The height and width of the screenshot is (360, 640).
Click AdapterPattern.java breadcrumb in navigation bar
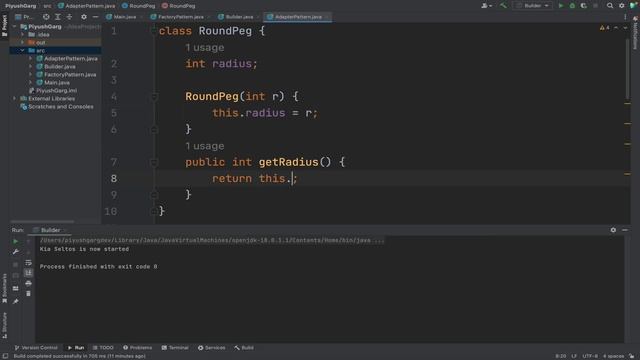click(87, 6)
